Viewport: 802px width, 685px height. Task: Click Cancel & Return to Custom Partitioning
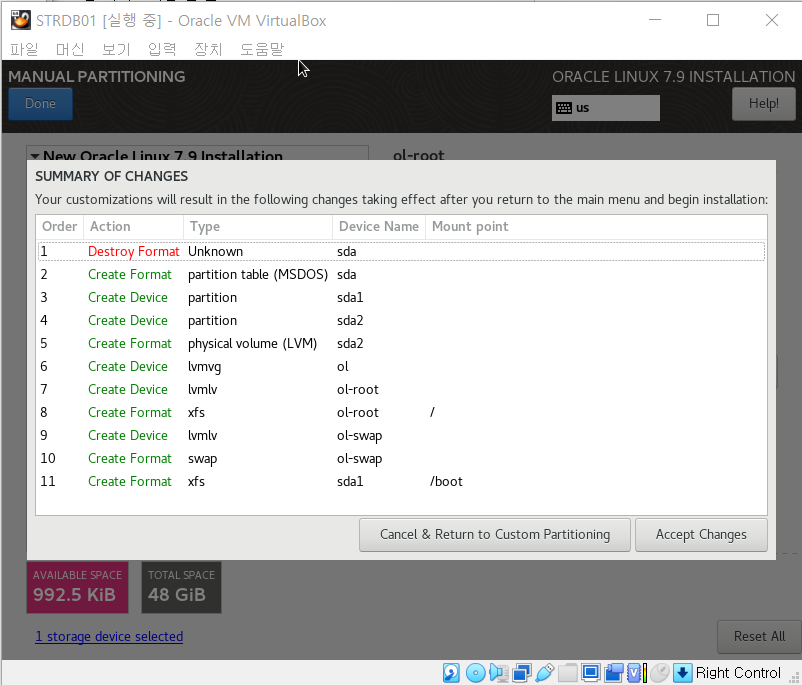coord(495,535)
